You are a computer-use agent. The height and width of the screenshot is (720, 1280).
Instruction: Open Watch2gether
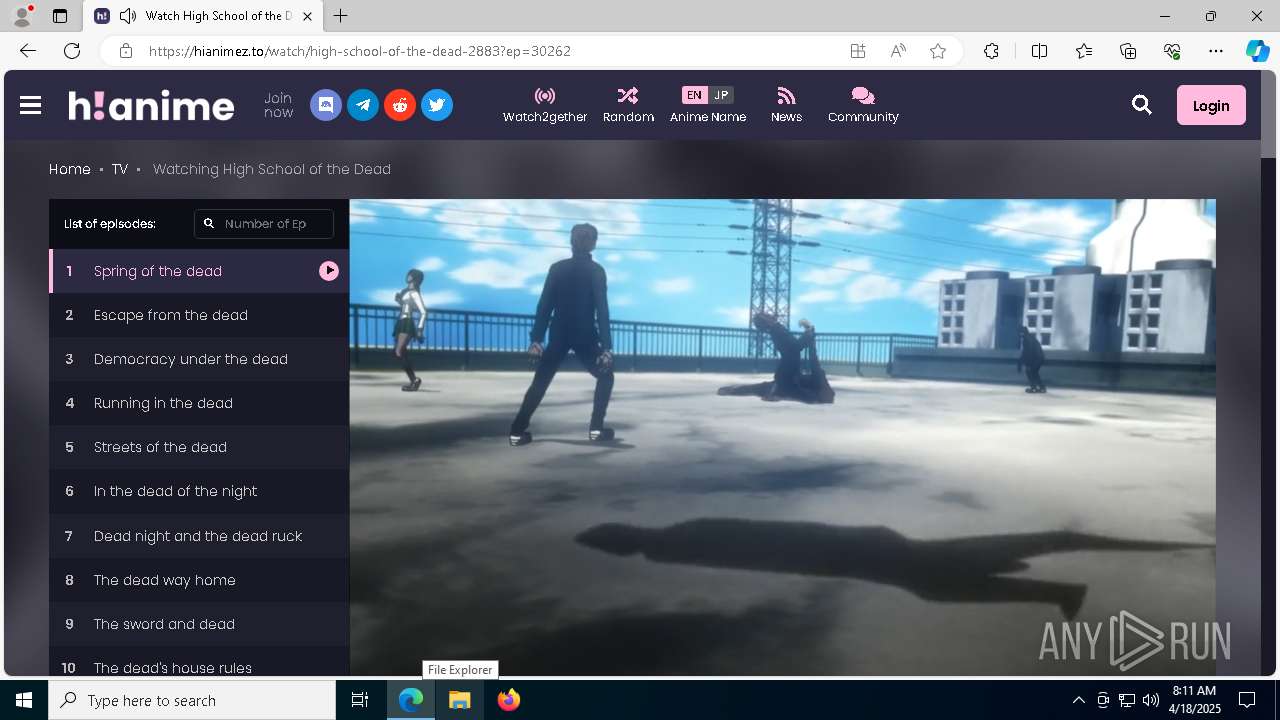[x=545, y=105]
